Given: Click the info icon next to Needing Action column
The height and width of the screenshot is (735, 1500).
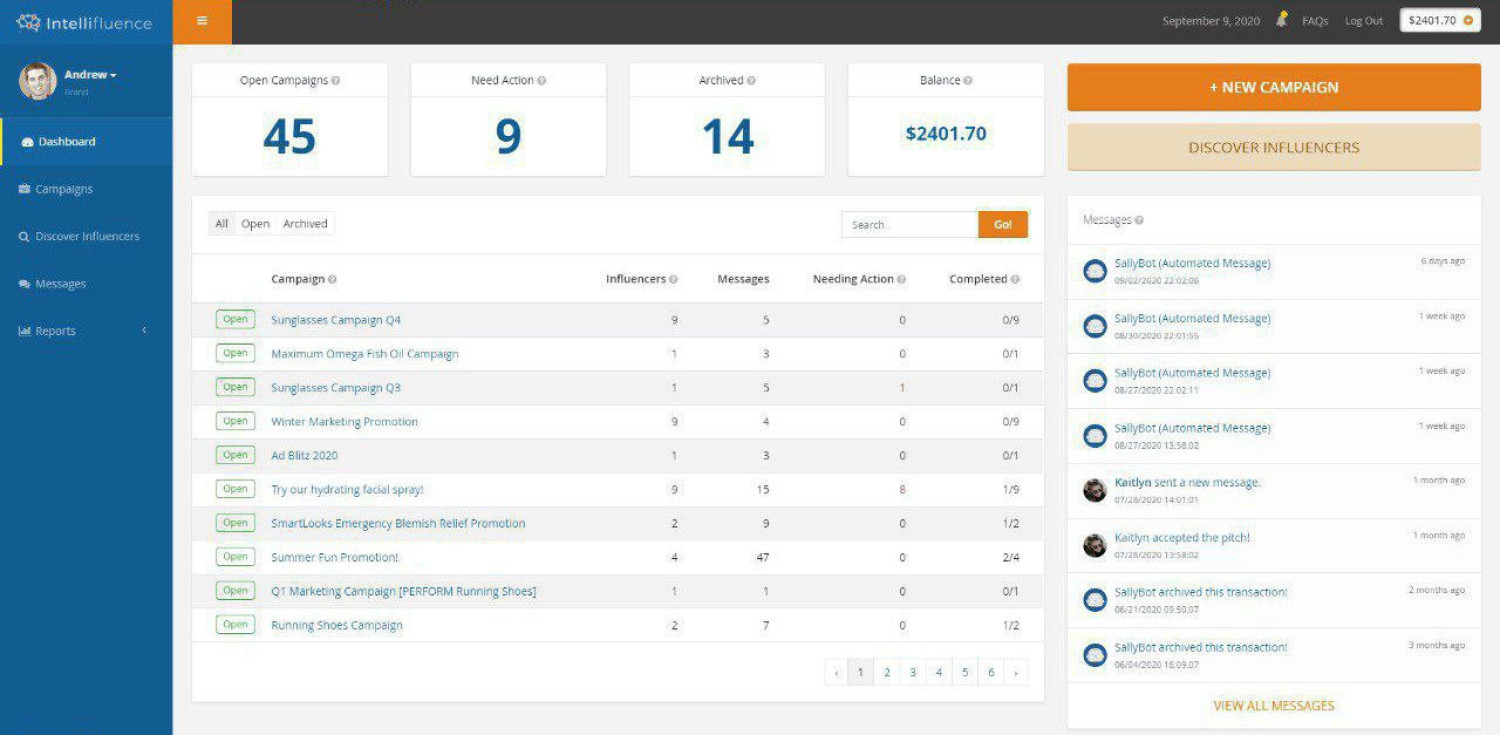Looking at the screenshot, I should [902, 280].
